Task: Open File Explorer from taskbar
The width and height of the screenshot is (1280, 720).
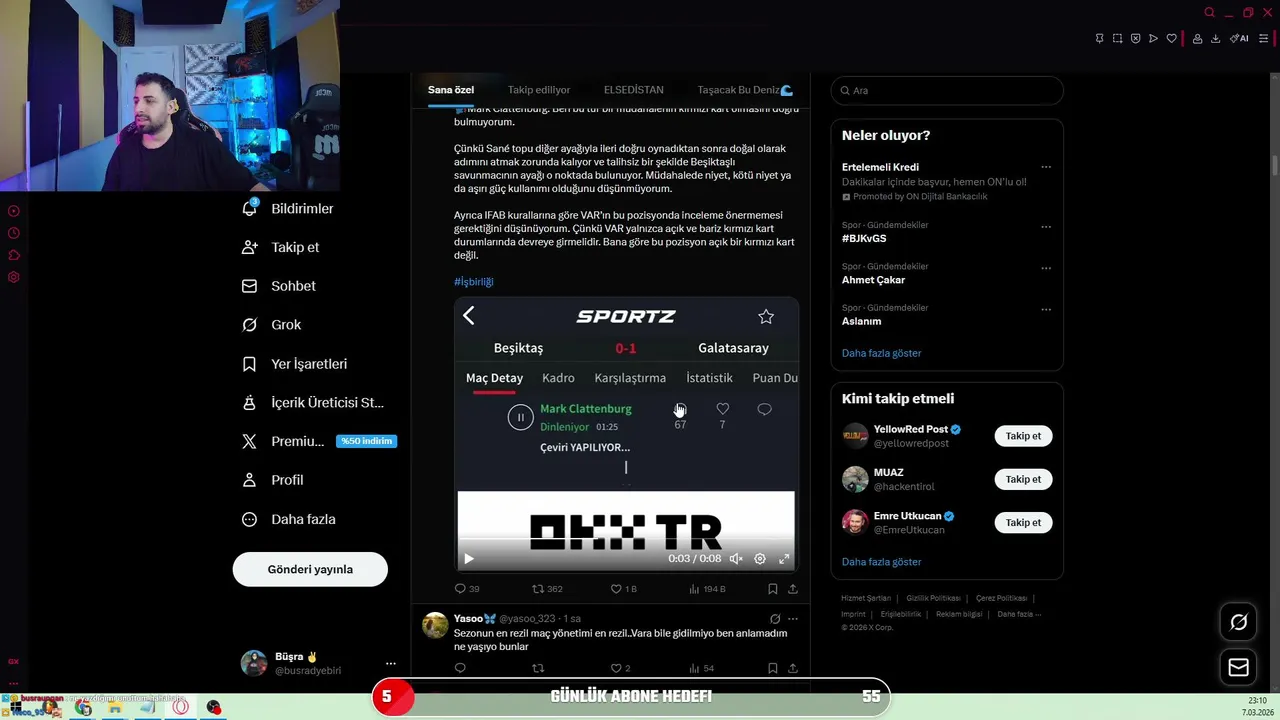Action: click(115, 707)
